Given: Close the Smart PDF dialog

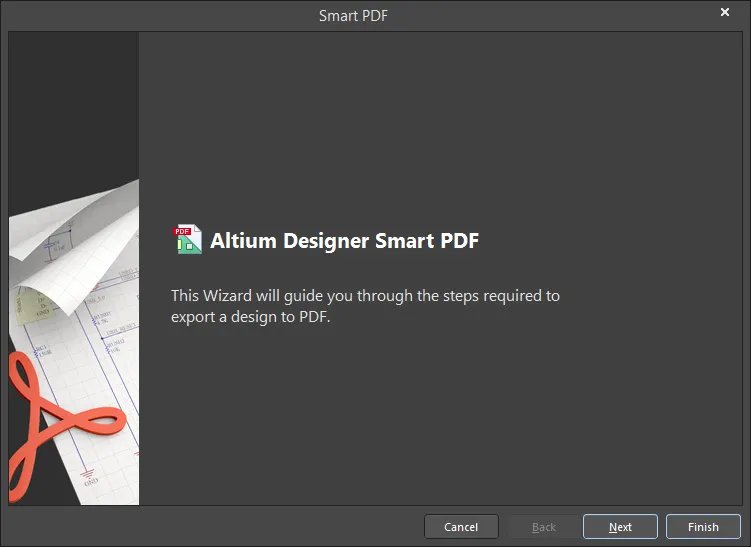Looking at the screenshot, I should [x=725, y=12].
